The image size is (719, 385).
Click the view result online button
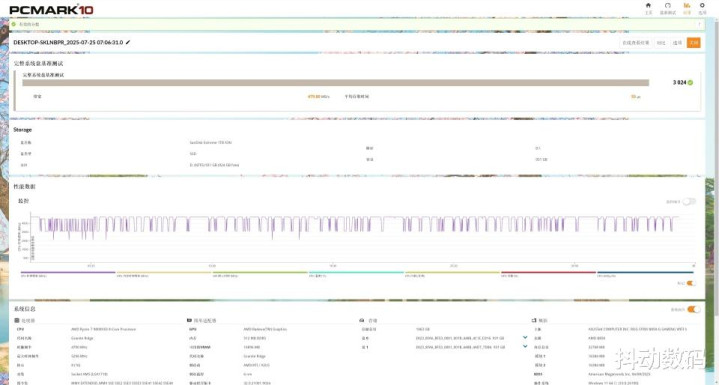coord(635,43)
